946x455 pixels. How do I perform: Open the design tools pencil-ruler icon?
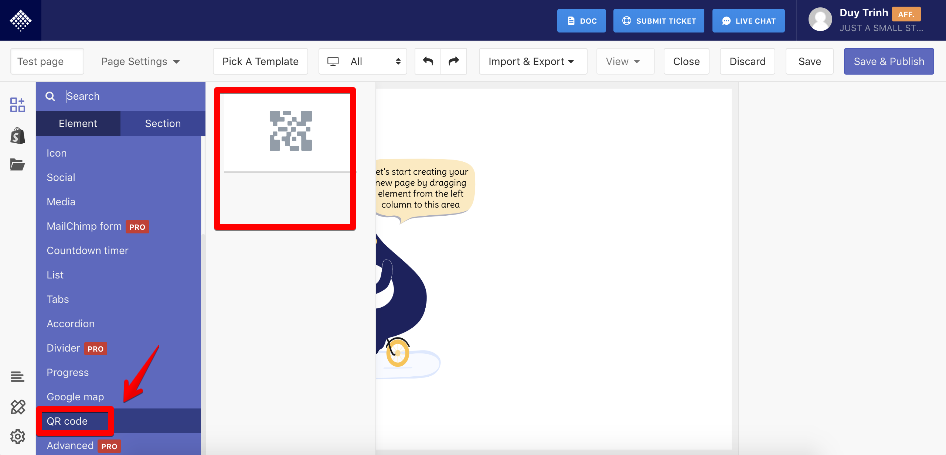click(17, 407)
